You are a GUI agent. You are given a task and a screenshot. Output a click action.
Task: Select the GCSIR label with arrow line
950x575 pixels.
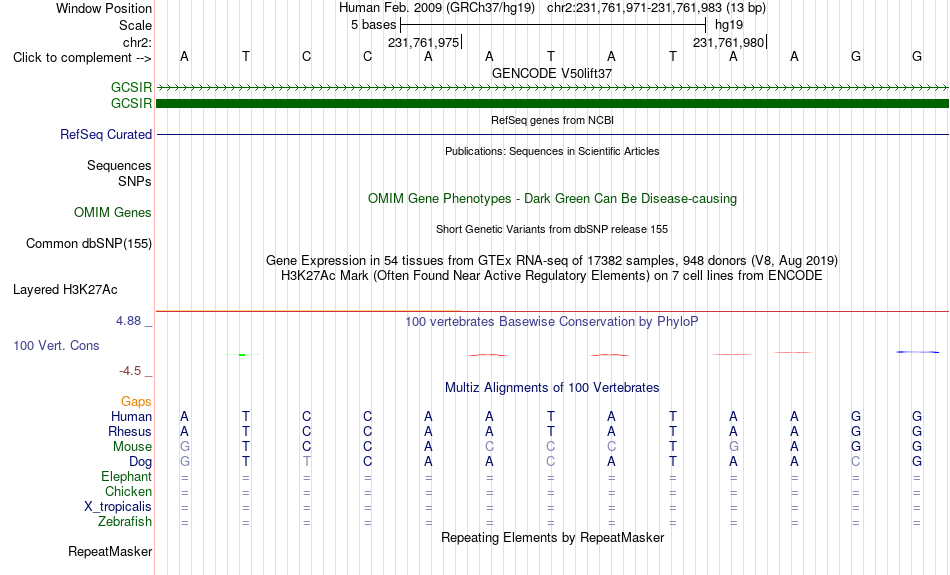131,87
